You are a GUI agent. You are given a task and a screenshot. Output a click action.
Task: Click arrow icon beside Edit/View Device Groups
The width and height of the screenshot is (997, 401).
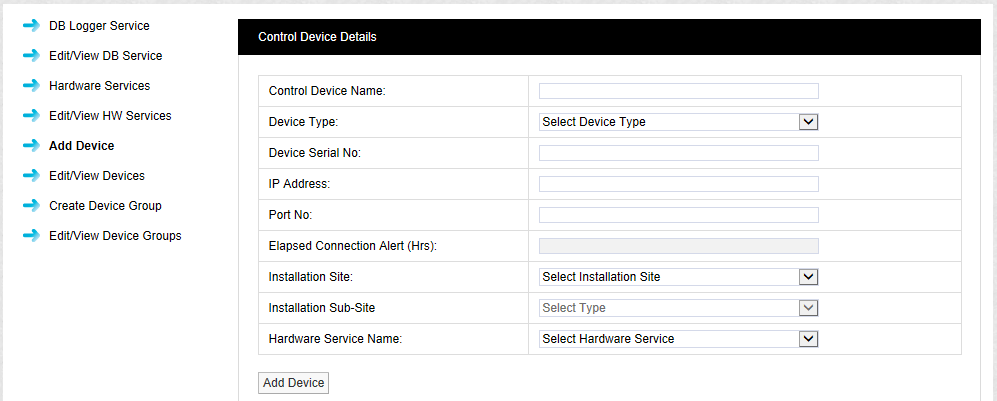[x=30, y=236]
